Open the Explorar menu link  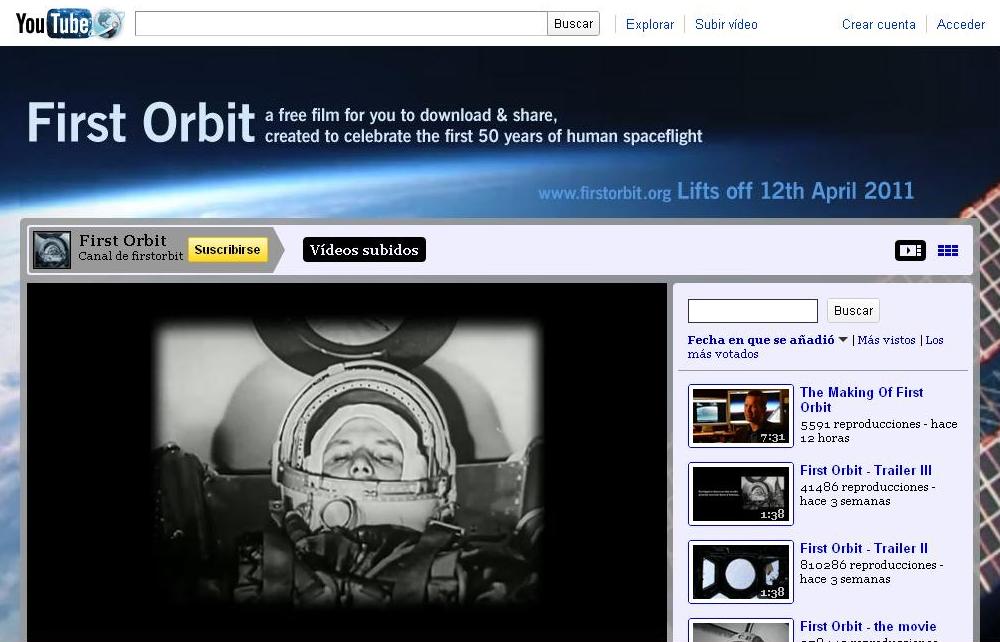point(650,24)
